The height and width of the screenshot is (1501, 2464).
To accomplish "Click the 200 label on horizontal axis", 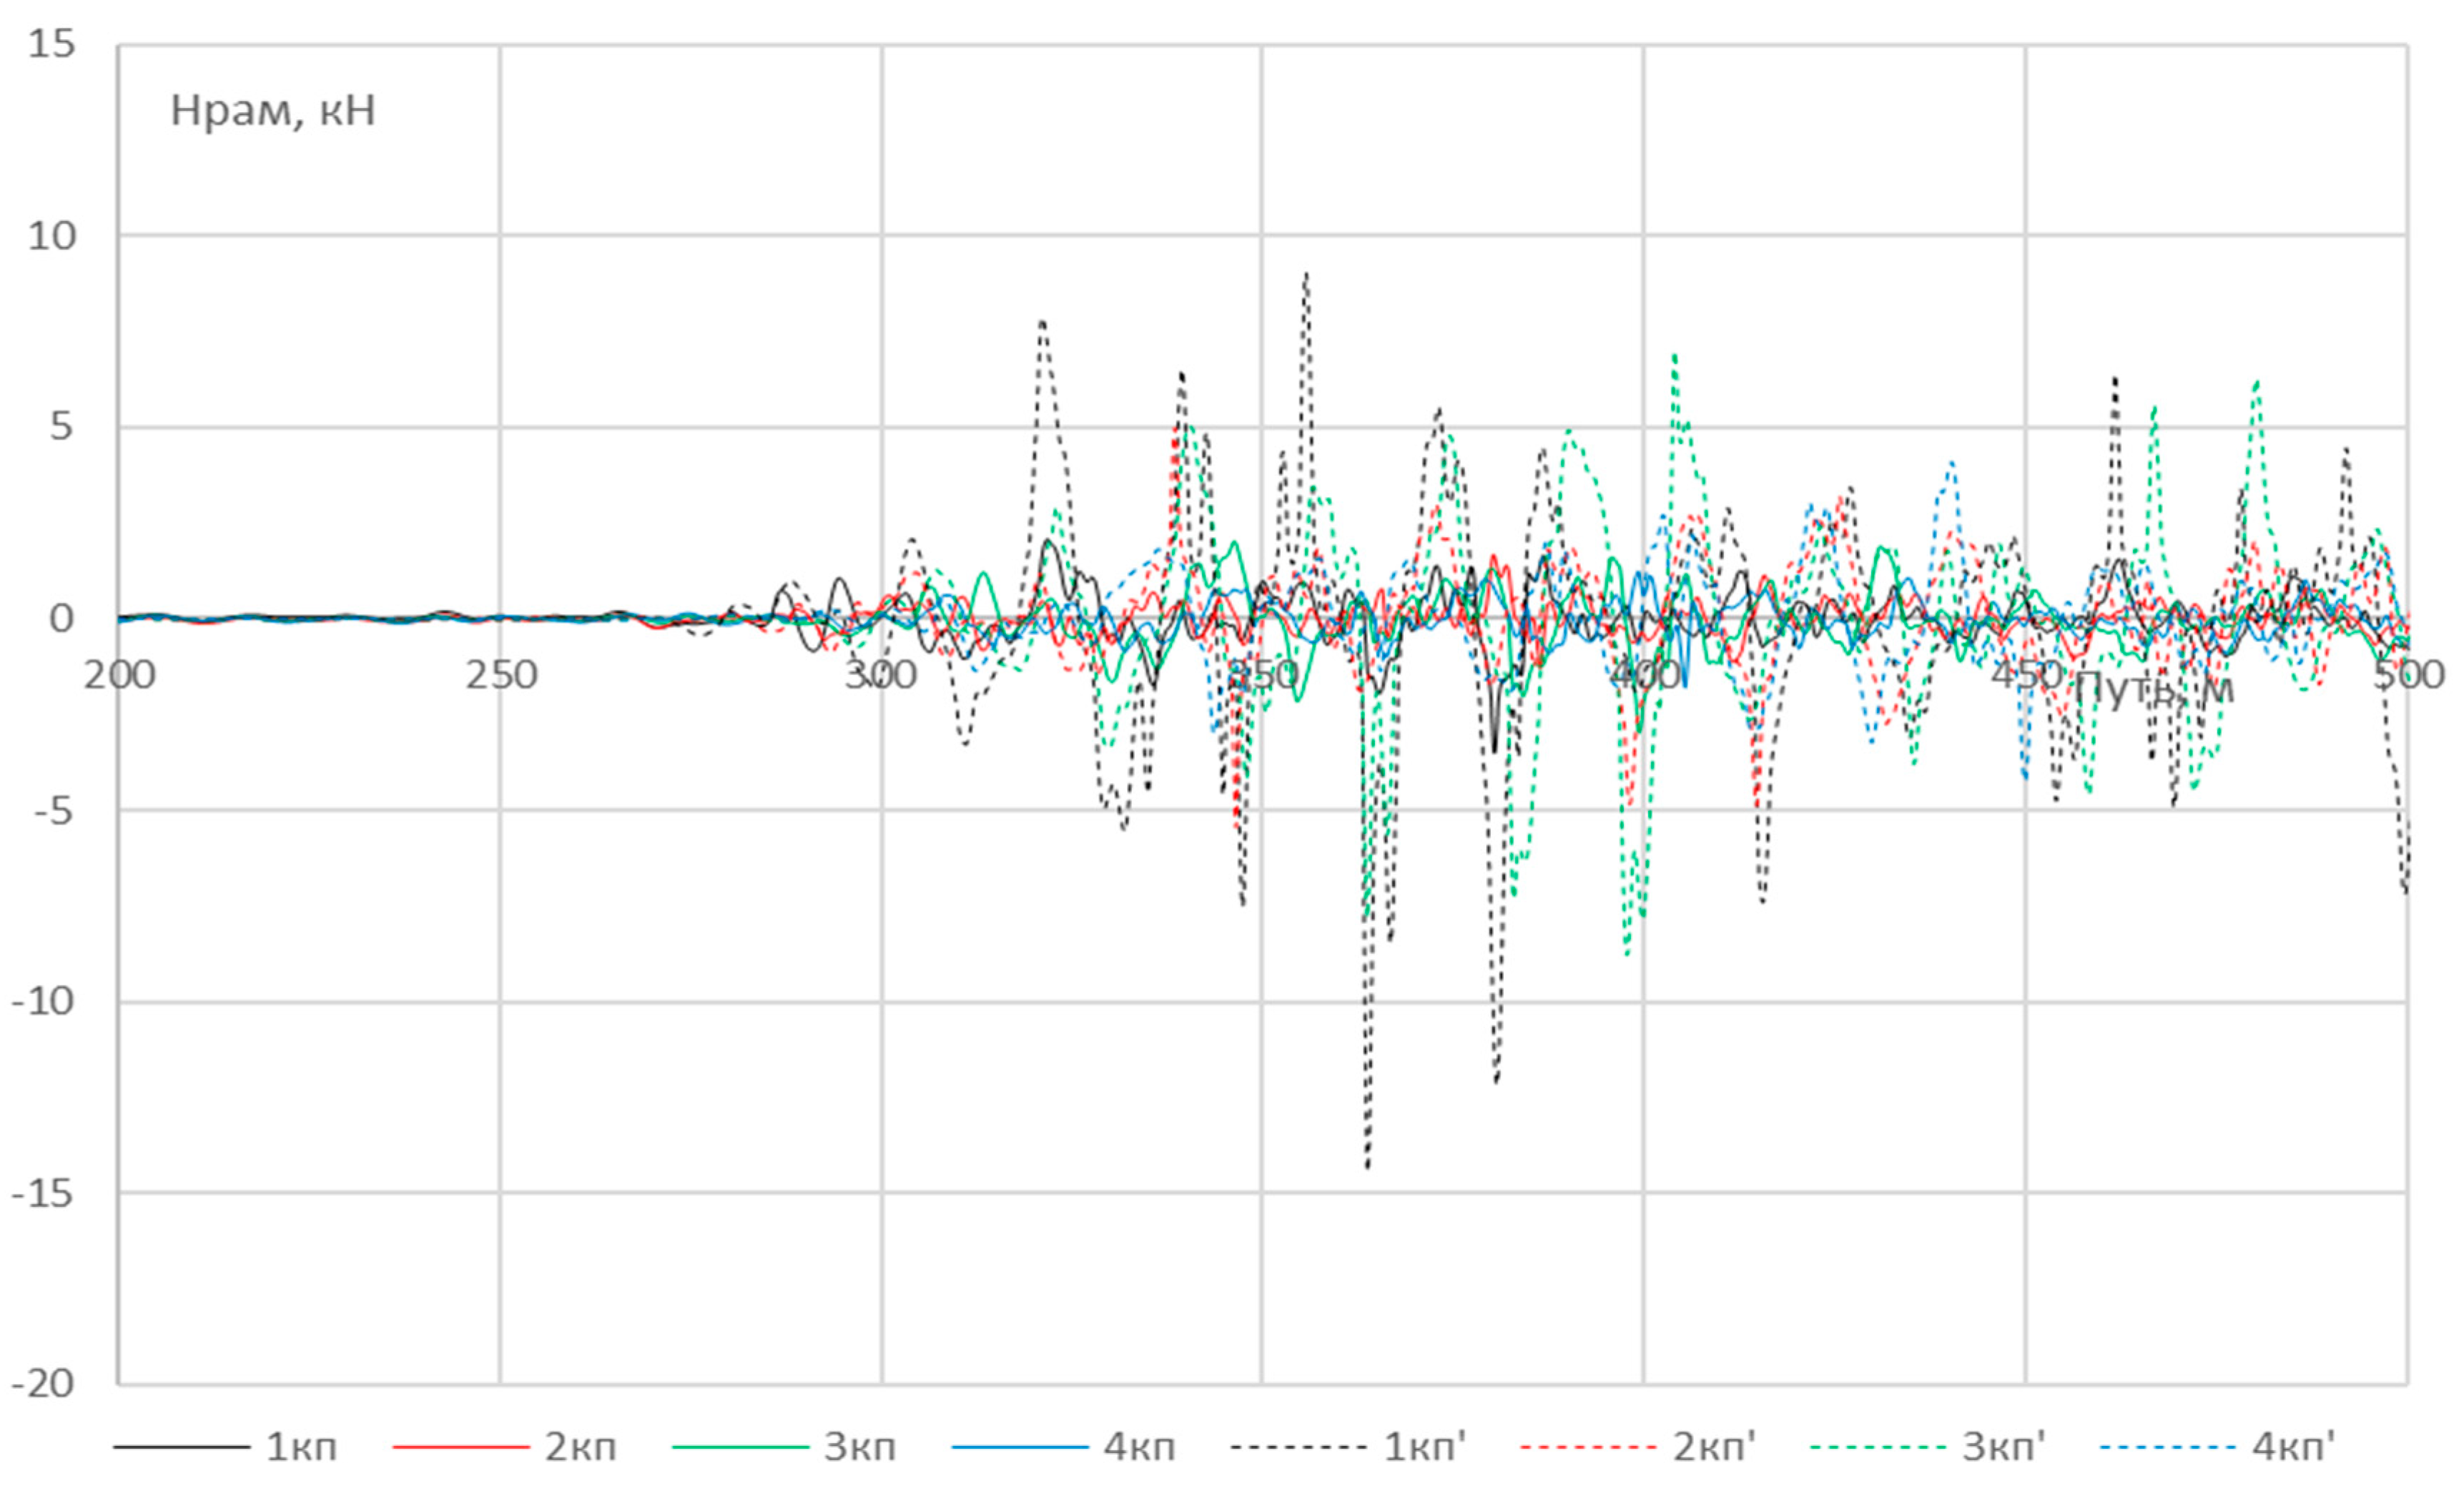I will (x=119, y=676).
